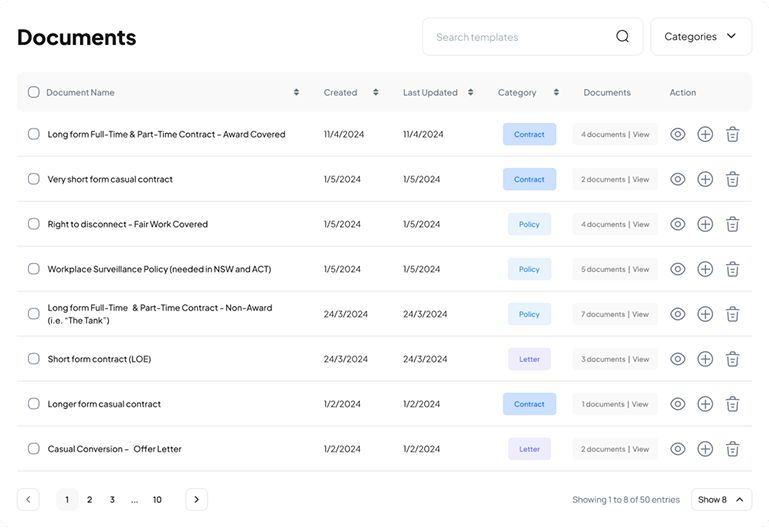769x528 pixels.
Task: Click the Letter tag on Casual Conversion row
Action: [x=529, y=449]
